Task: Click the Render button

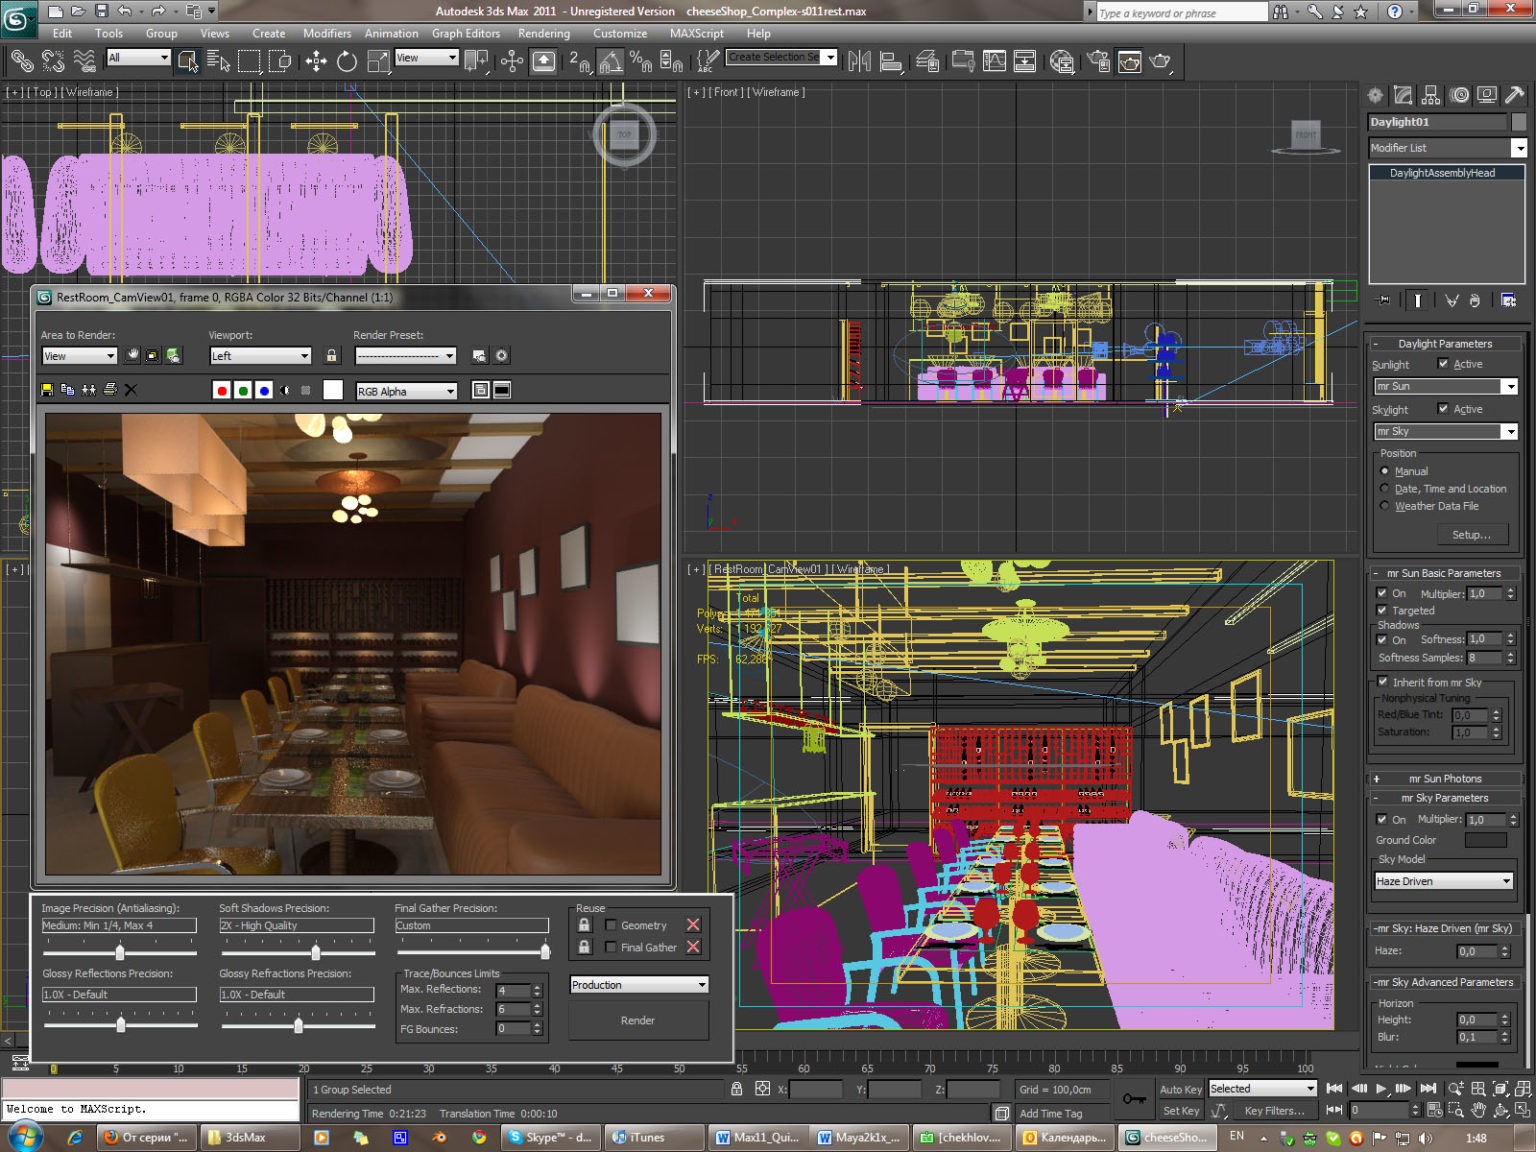Action: click(638, 1021)
